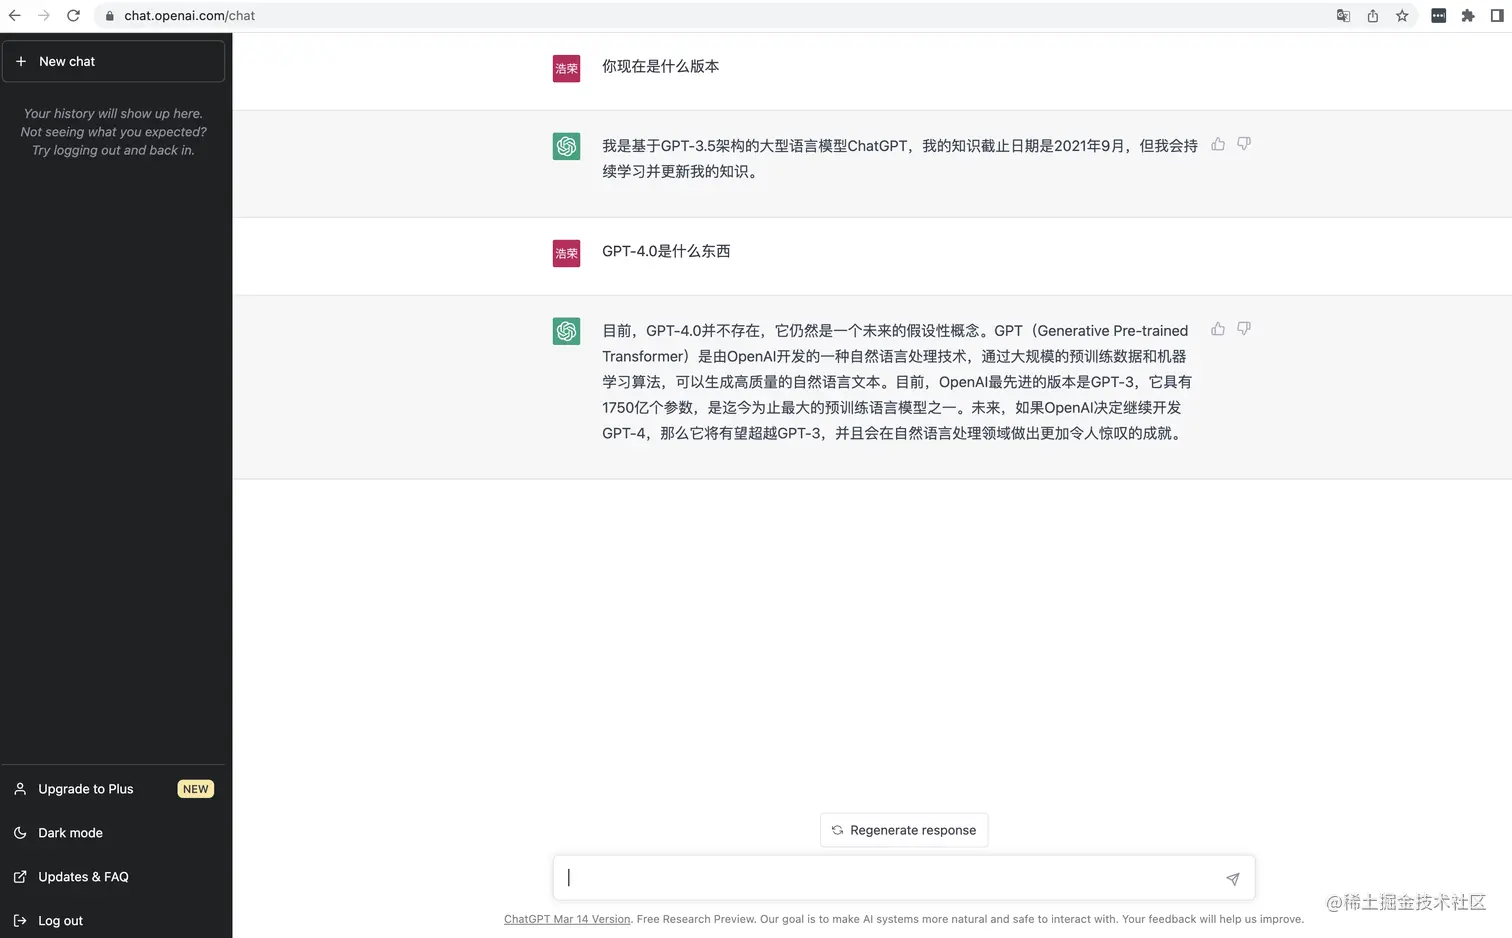Open Upgrade to Plus
This screenshot has width=1512, height=938.
pos(86,789)
